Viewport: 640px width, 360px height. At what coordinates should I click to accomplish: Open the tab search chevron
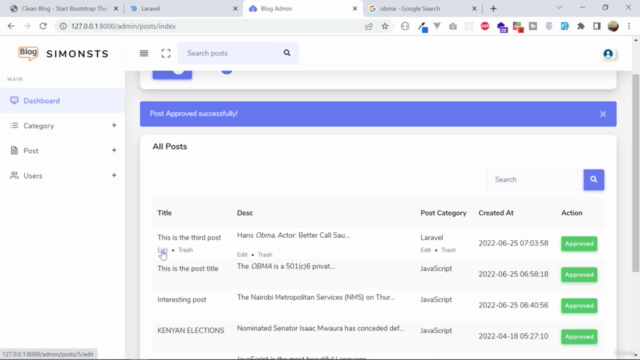pos(560,8)
